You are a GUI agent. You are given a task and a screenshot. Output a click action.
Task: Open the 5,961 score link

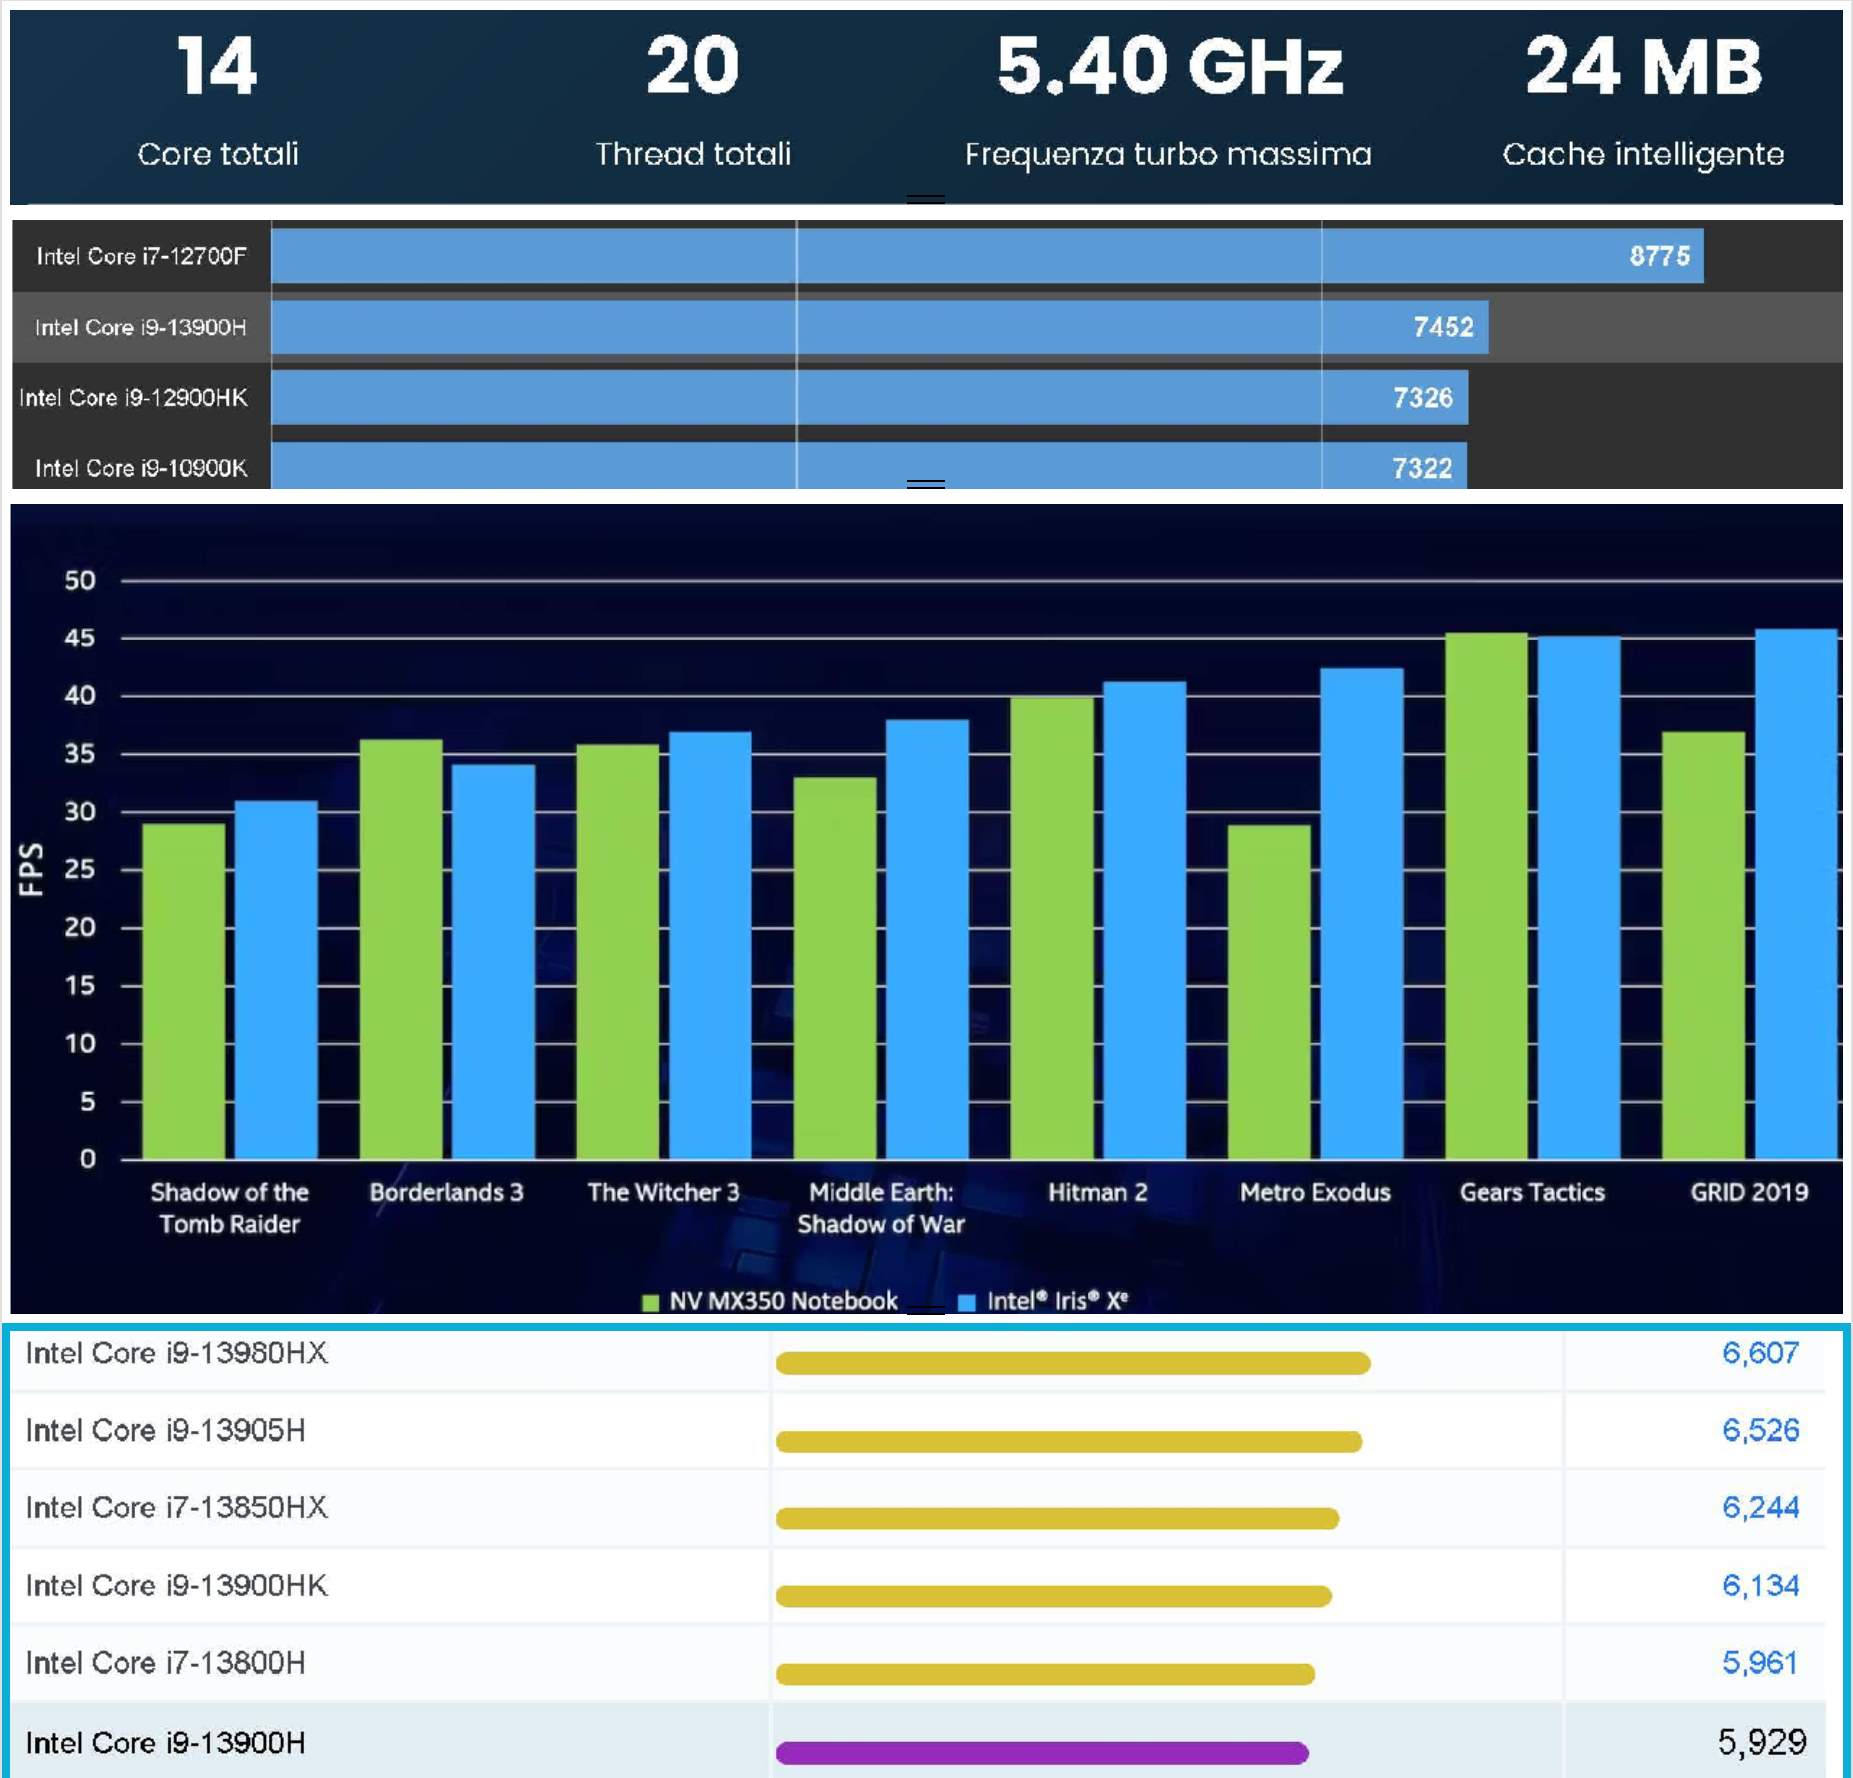pyautogui.click(x=1759, y=1662)
